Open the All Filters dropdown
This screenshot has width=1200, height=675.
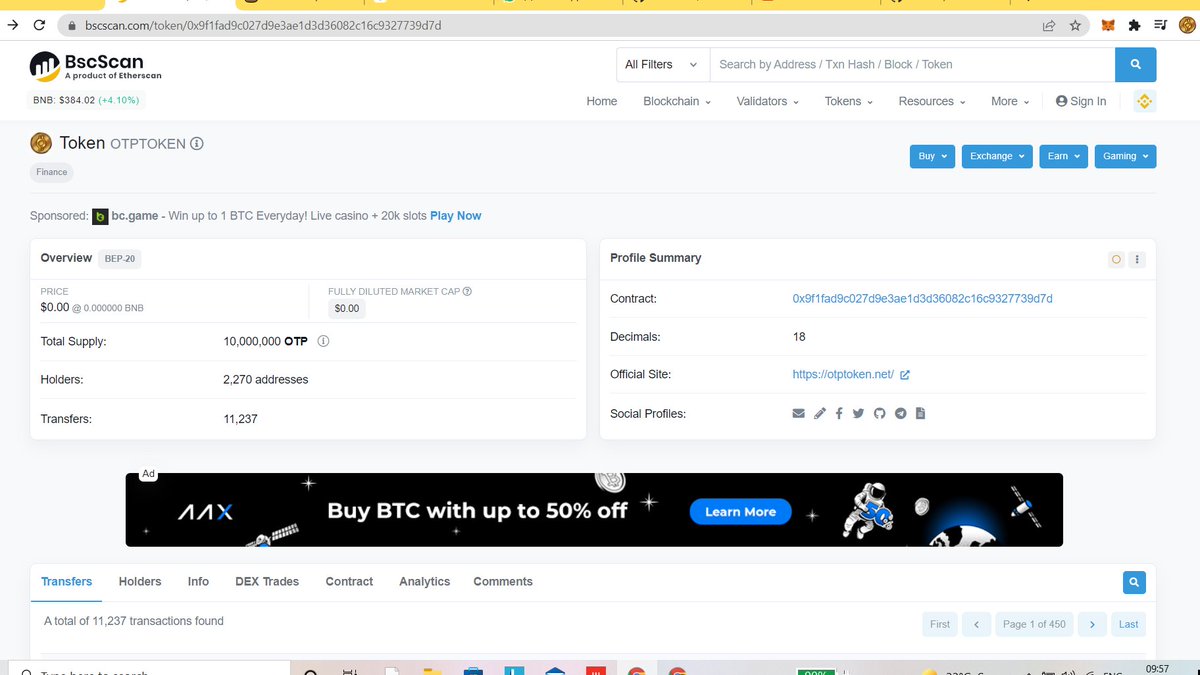pyautogui.click(x=661, y=64)
